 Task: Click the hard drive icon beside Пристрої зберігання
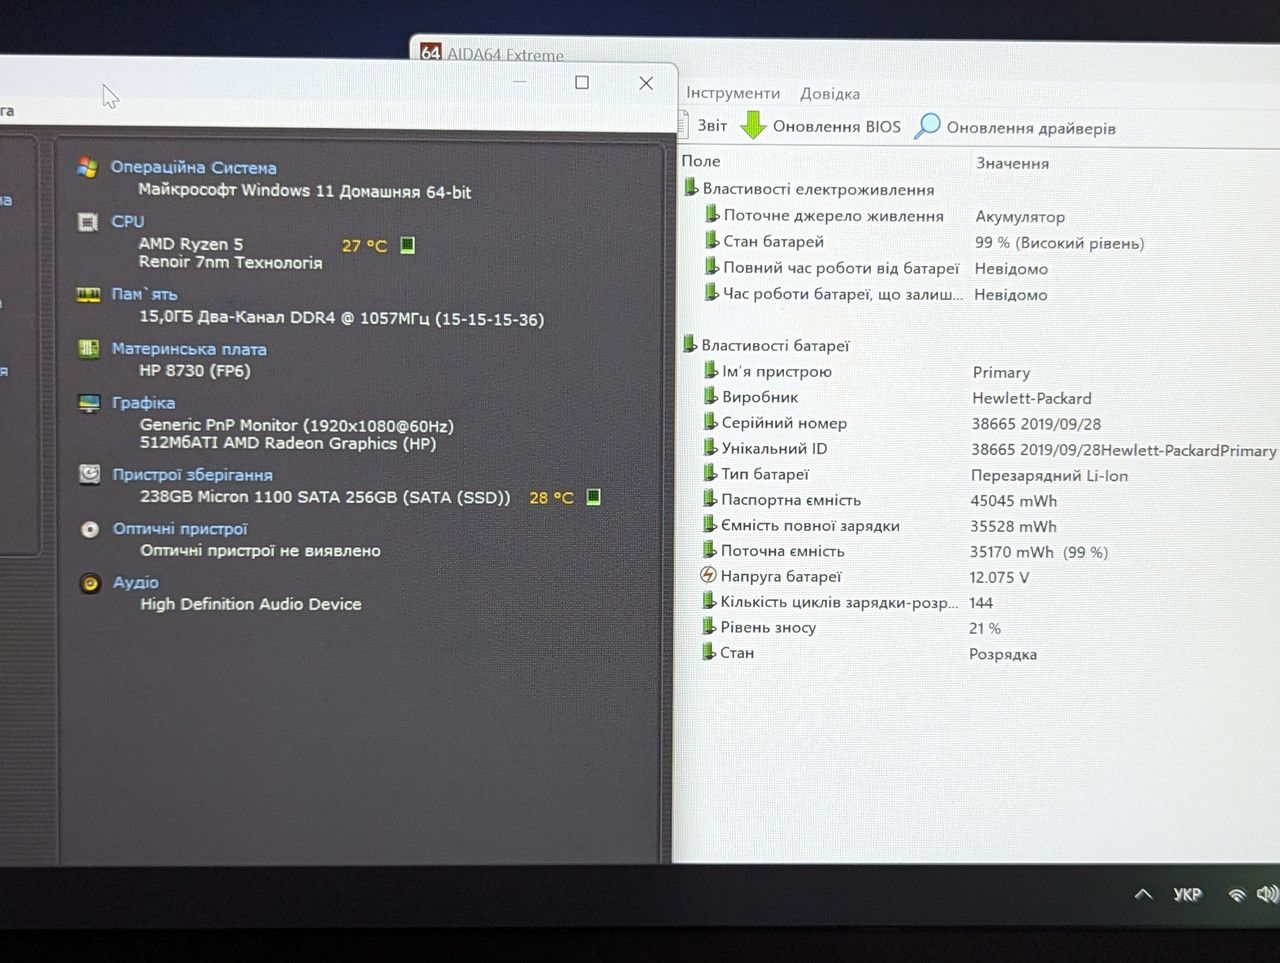click(x=90, y=474)
